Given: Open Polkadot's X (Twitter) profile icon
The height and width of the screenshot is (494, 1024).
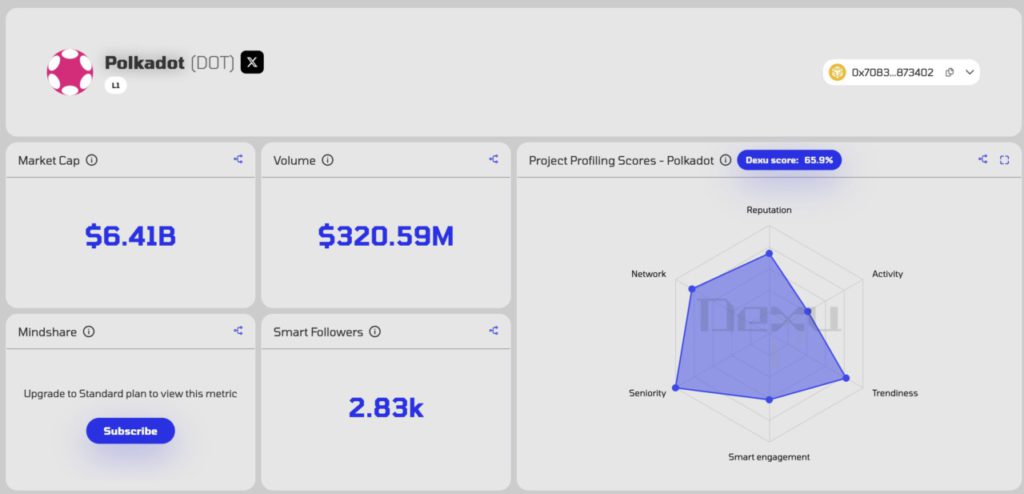Looking at the screenshot, I should (252, 62).
